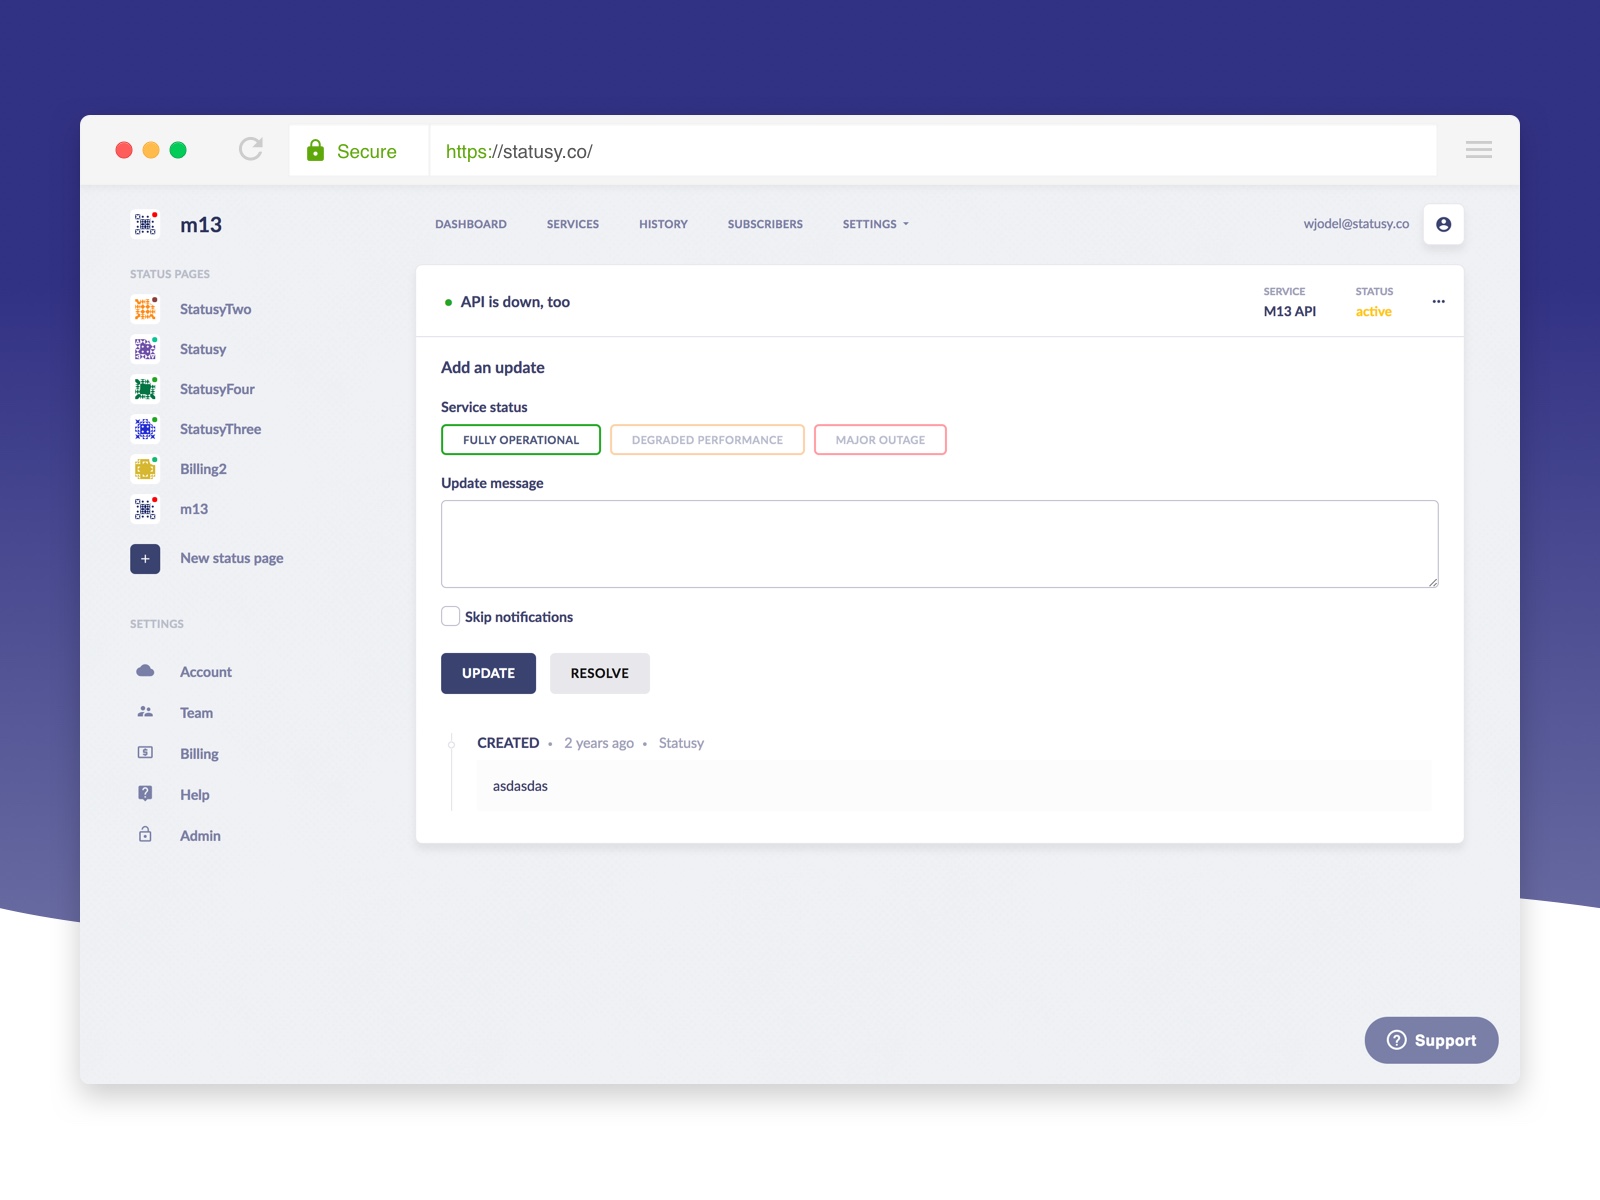Click the m13 page icon in sidebar list
Image resolution: width=1600 pixels, height=1200 pixels.
point(146,509)
